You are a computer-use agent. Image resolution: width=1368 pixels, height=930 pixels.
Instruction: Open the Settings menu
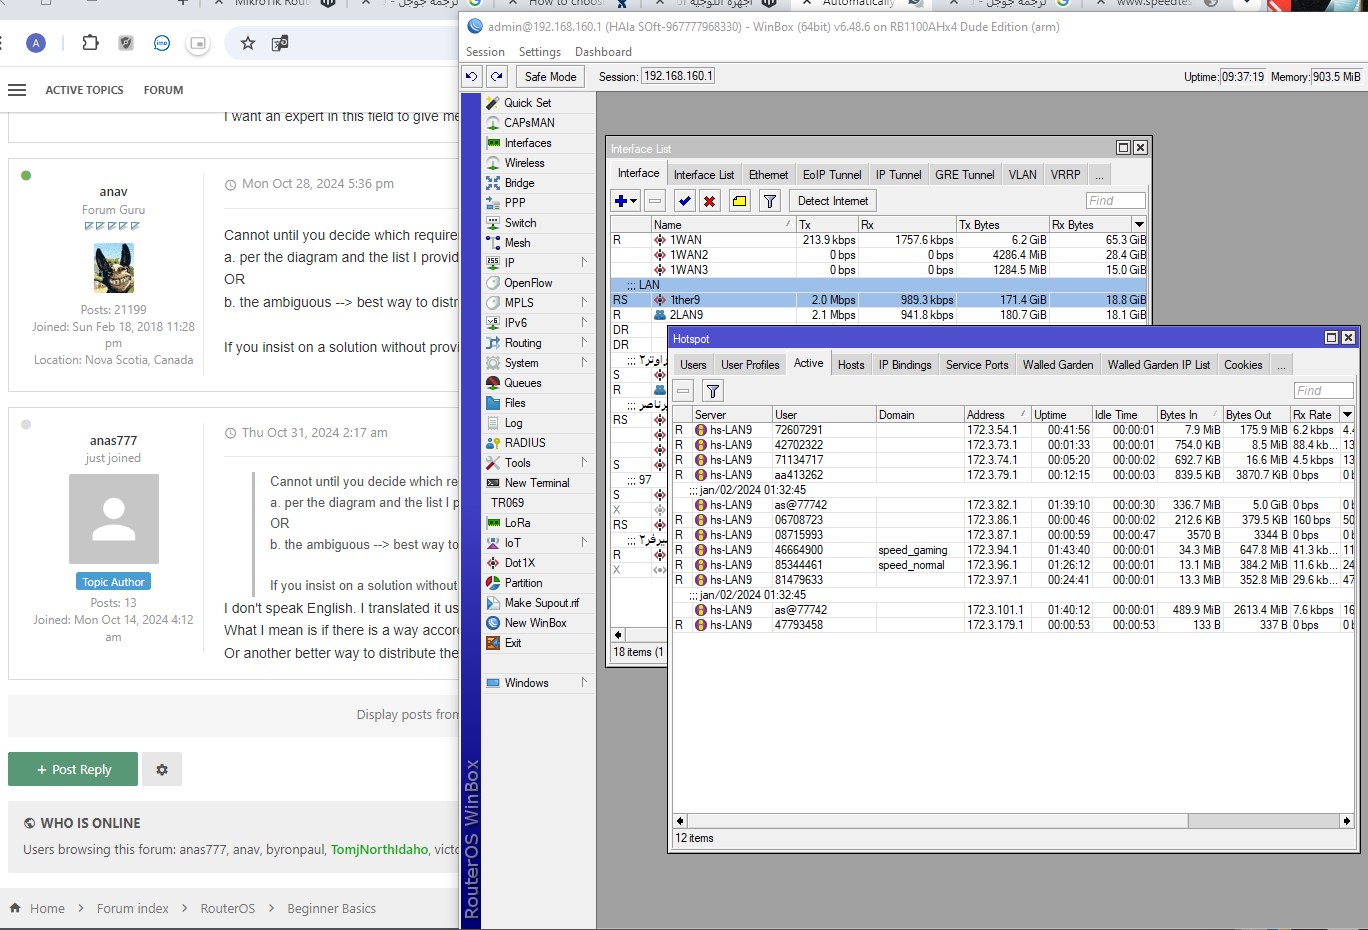[x=540, y=52]
